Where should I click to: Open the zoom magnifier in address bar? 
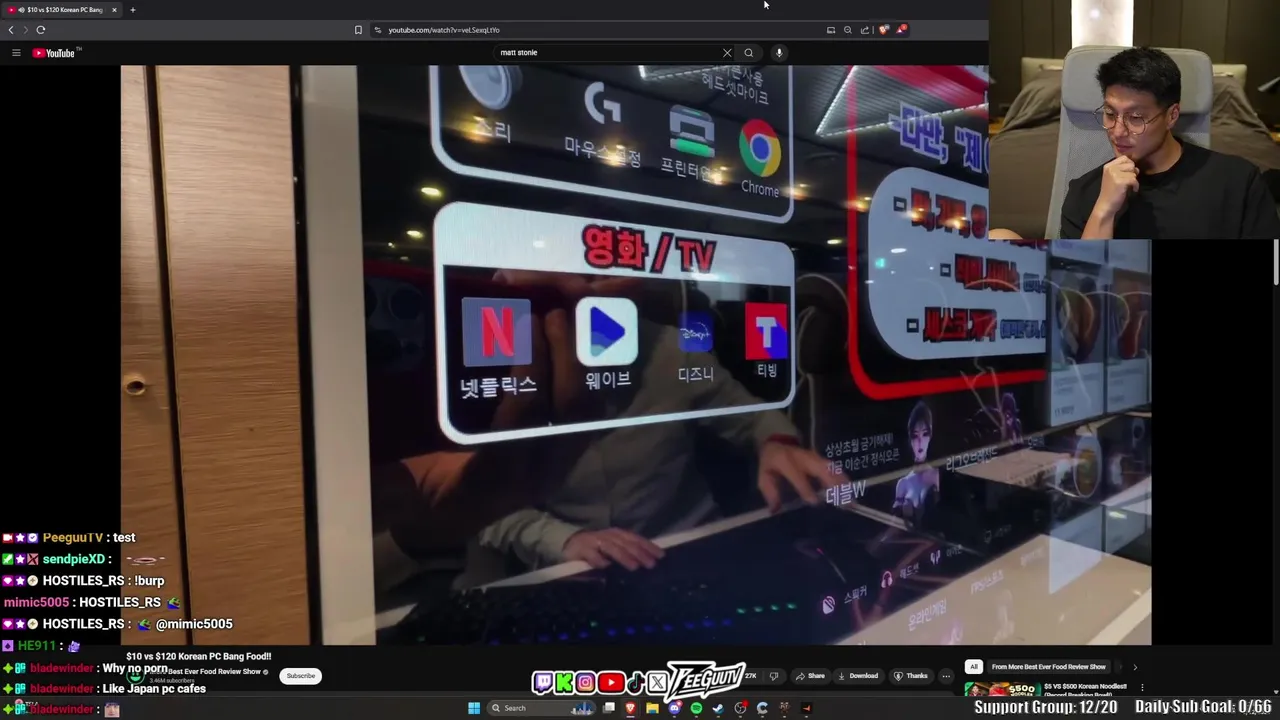click(x=848, y=30)
